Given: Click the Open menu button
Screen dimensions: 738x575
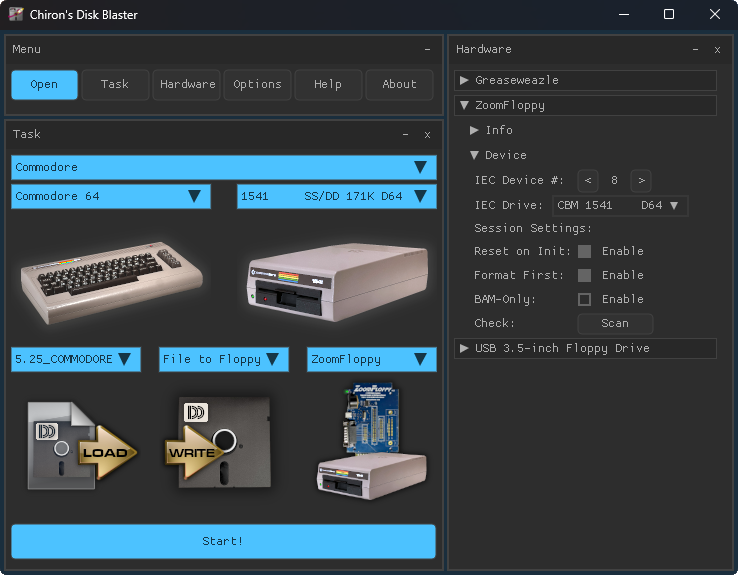Looking at the screenshot, I should pyautogui.click(x=44, y=85).
